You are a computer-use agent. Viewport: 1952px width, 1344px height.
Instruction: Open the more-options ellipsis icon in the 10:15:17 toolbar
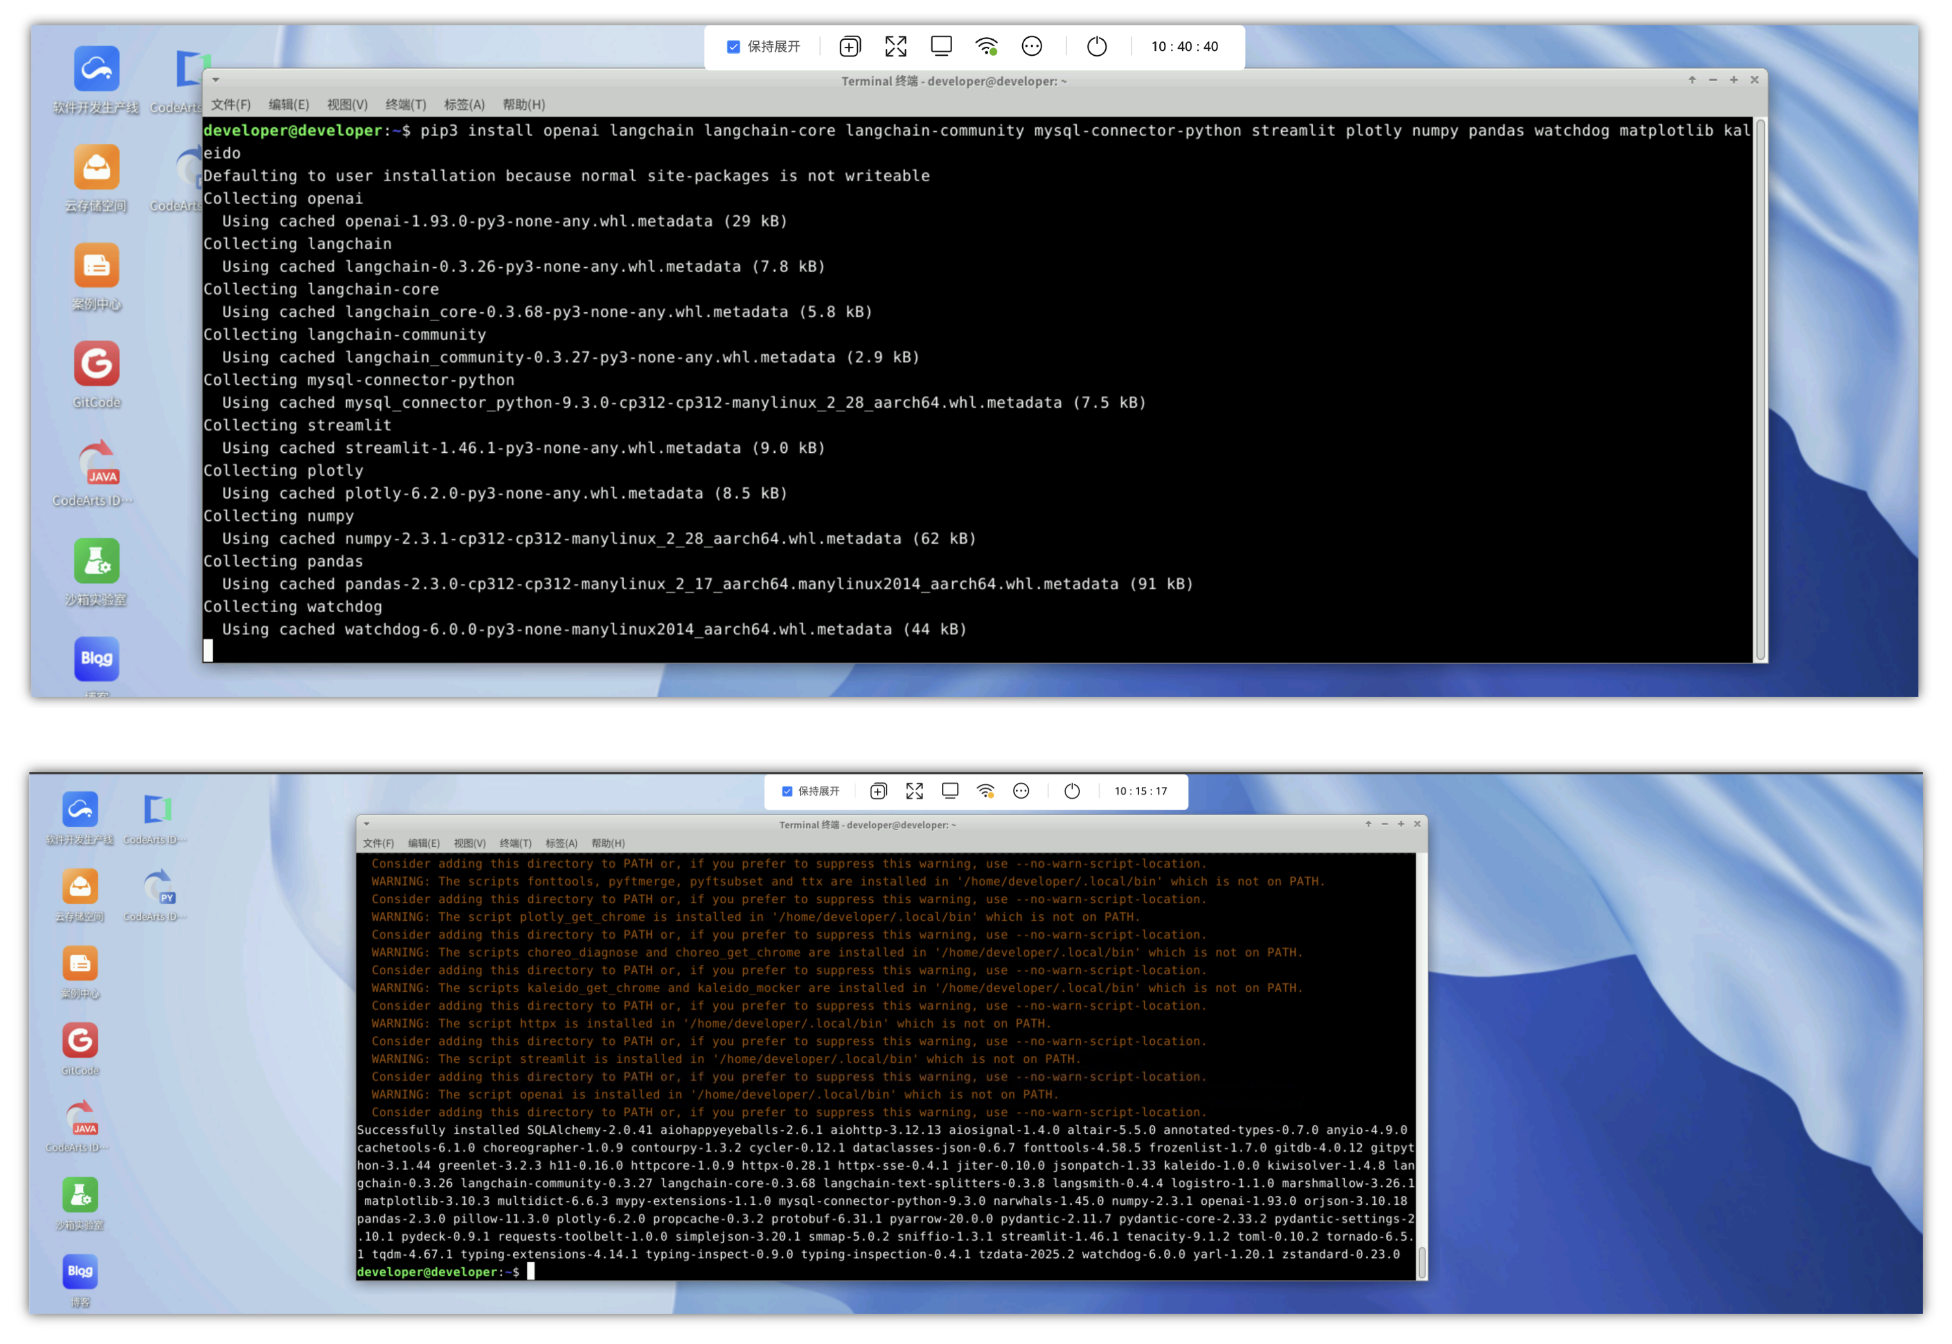(x=1021, y=791)
